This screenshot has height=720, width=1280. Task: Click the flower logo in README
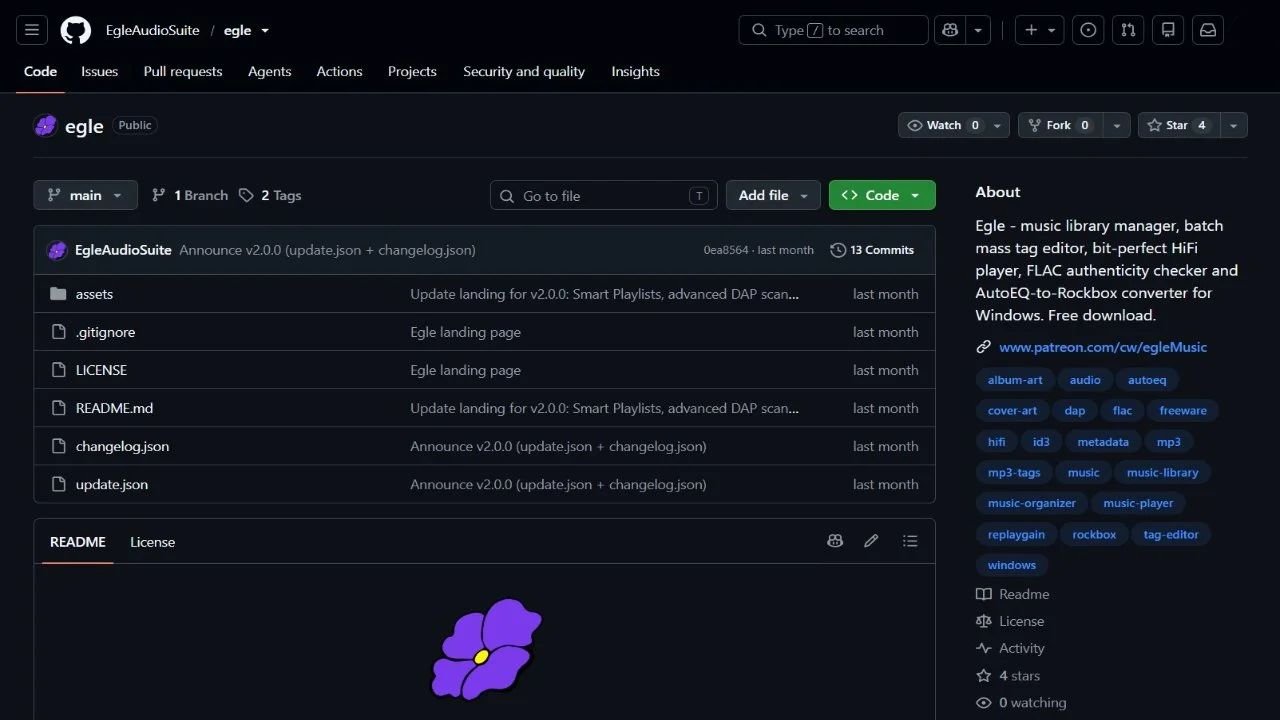[x=485, y=649]
